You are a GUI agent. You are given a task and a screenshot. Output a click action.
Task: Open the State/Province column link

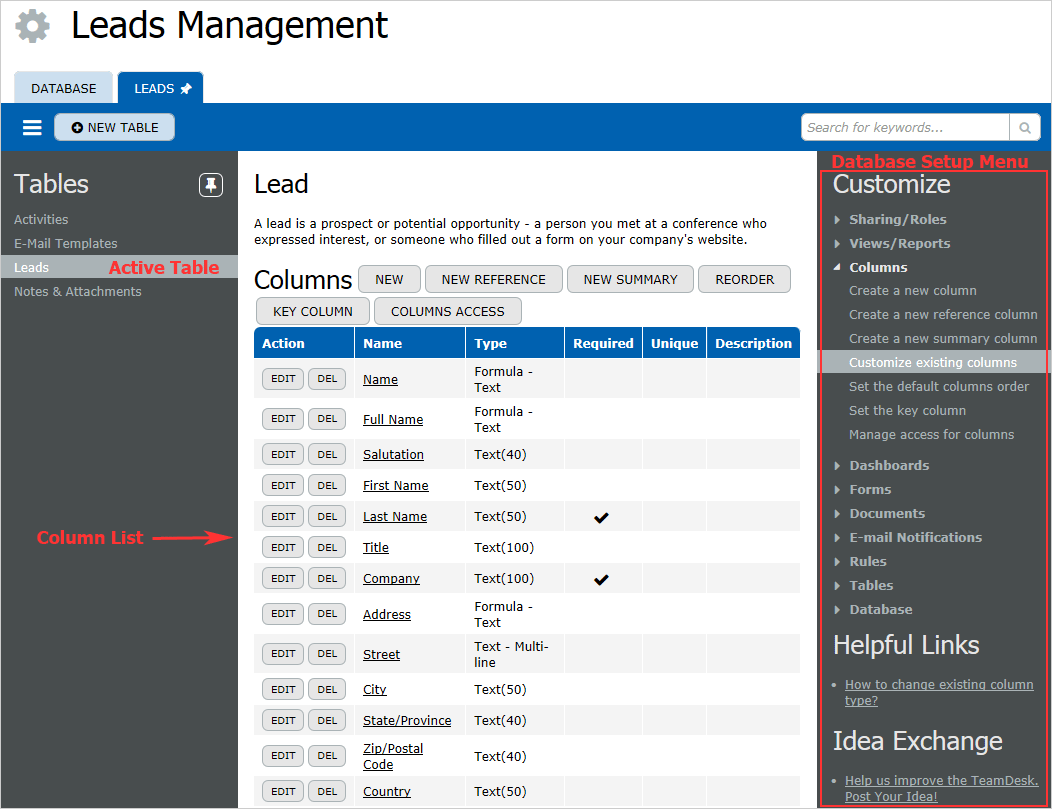click(407, 720)
